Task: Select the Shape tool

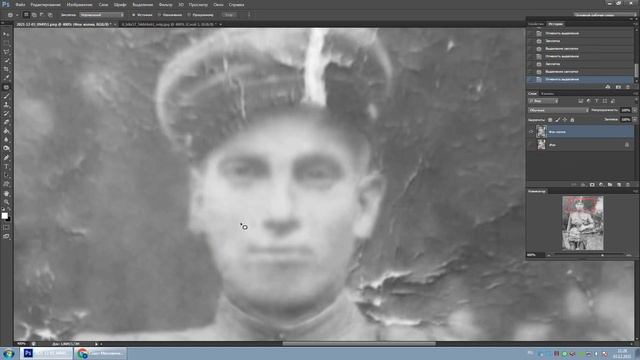Action: tap(6, 184)
